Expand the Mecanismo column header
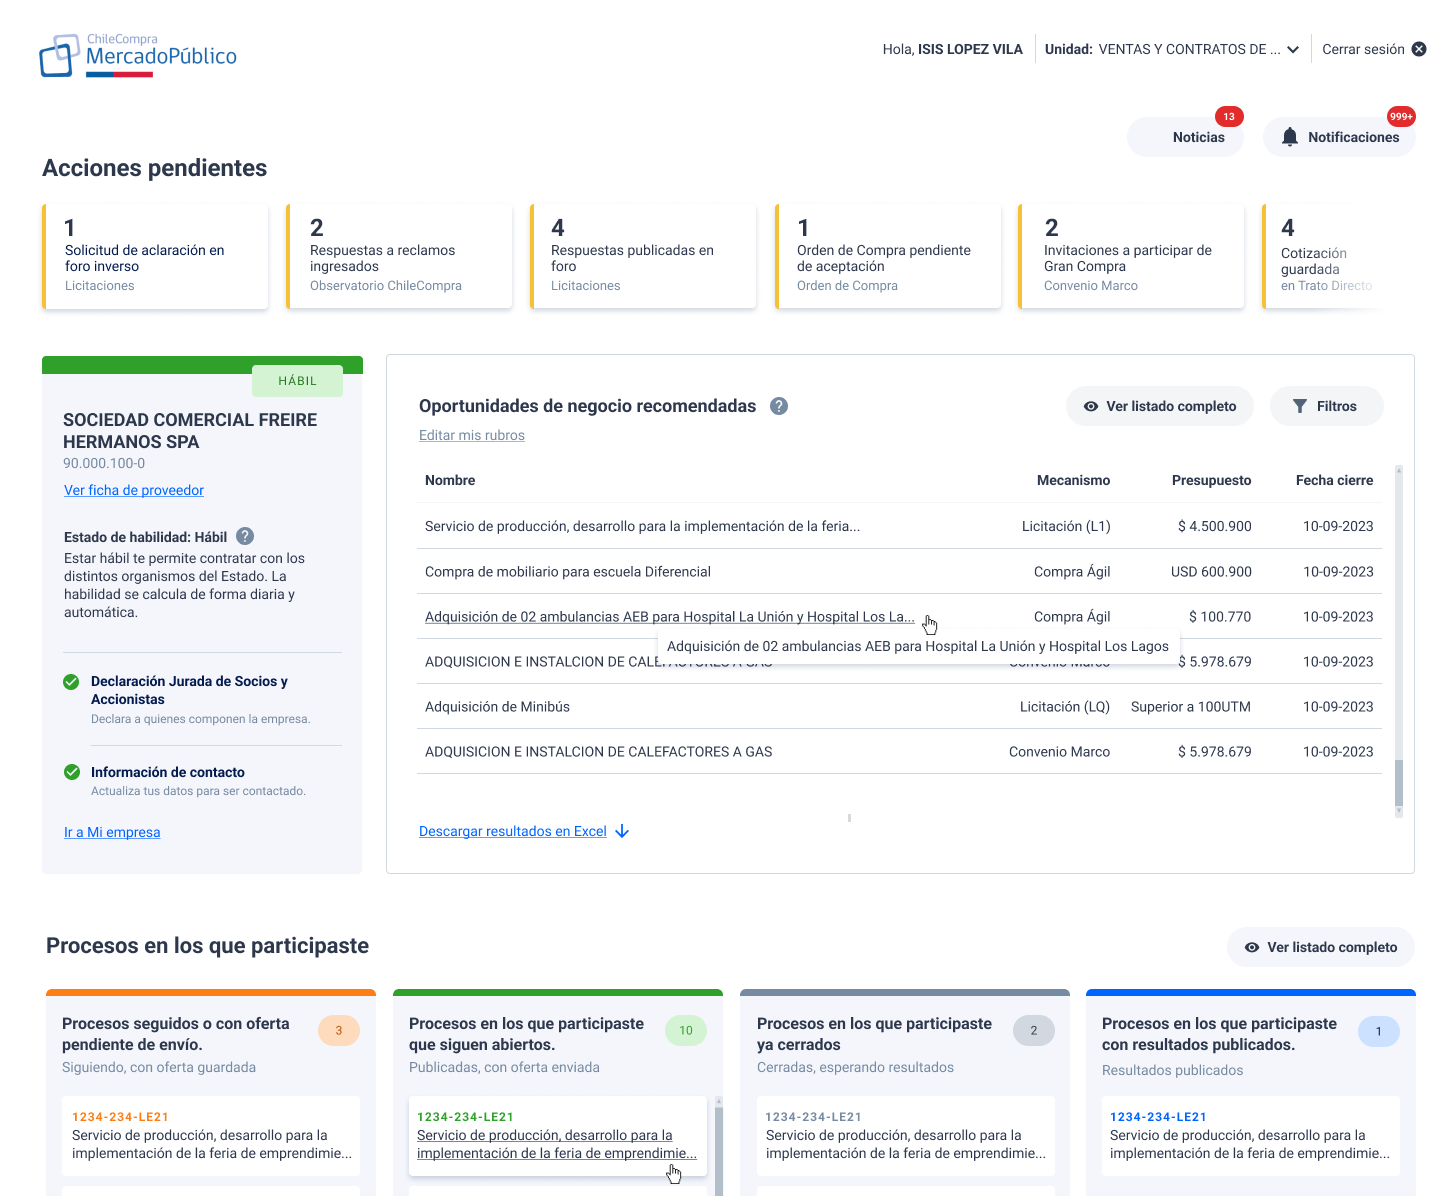 point(1073,480)
